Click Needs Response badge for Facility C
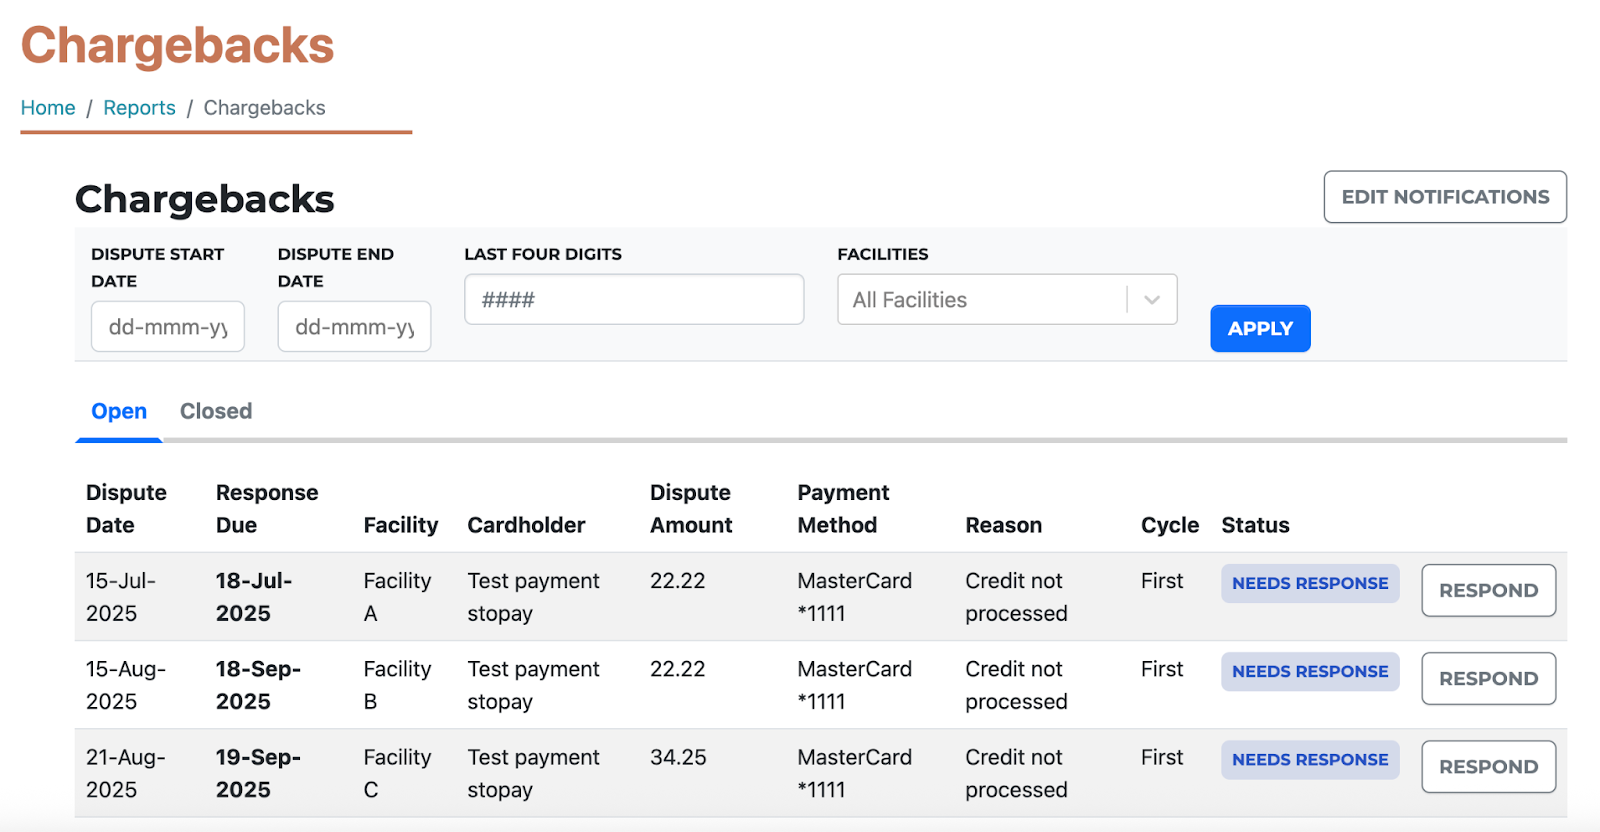The image size is (1600, 832). 1310,759
